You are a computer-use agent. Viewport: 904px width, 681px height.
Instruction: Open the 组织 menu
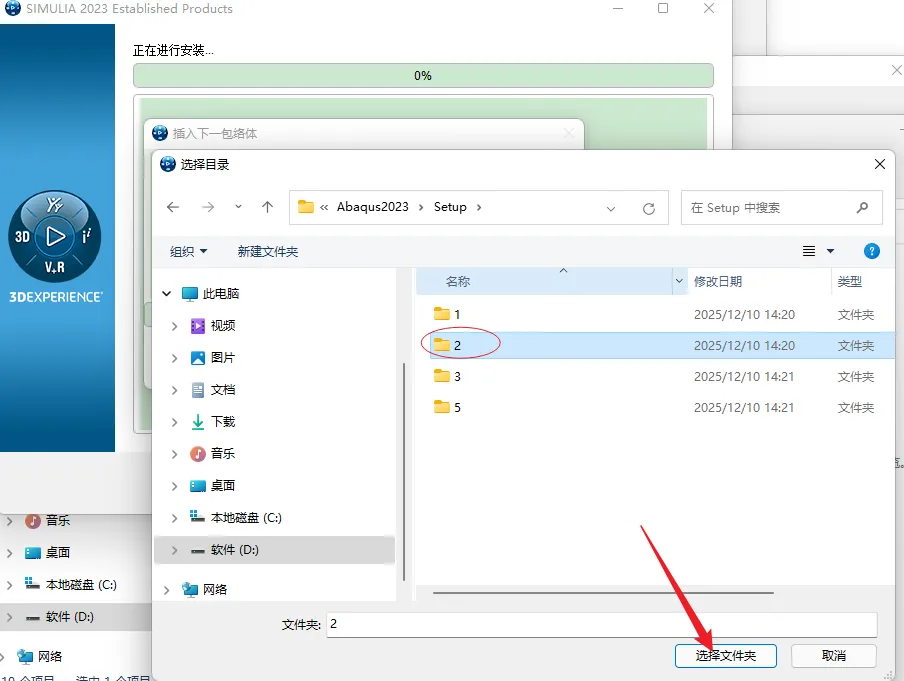[x=188, y=251]
